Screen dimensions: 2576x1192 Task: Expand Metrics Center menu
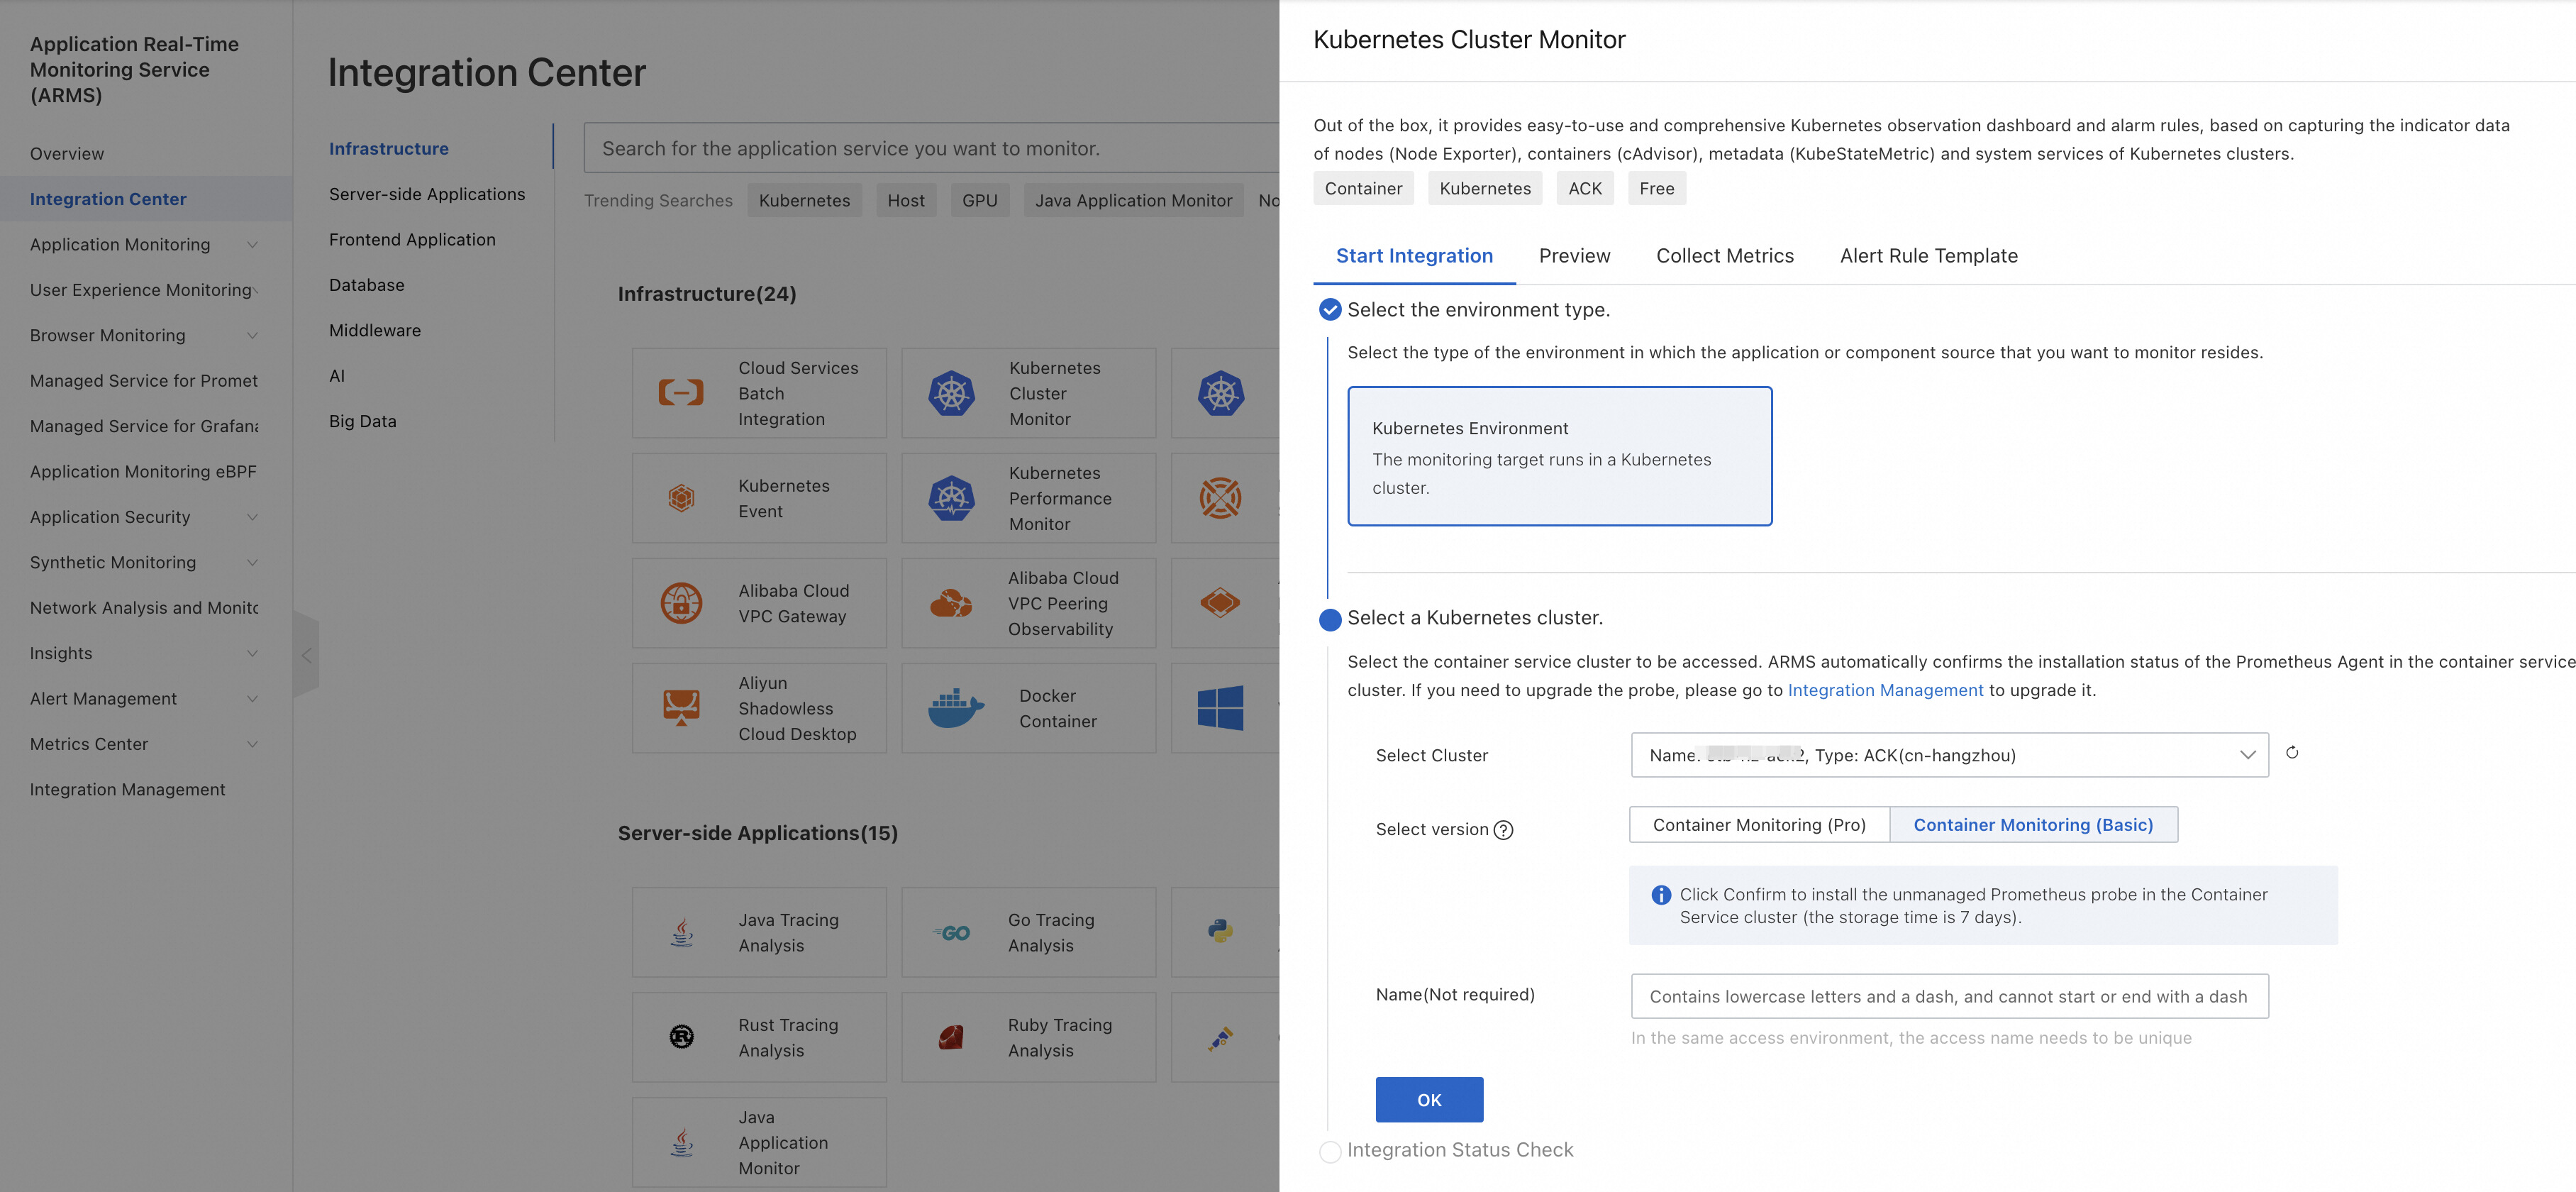[x=252, y=744]
